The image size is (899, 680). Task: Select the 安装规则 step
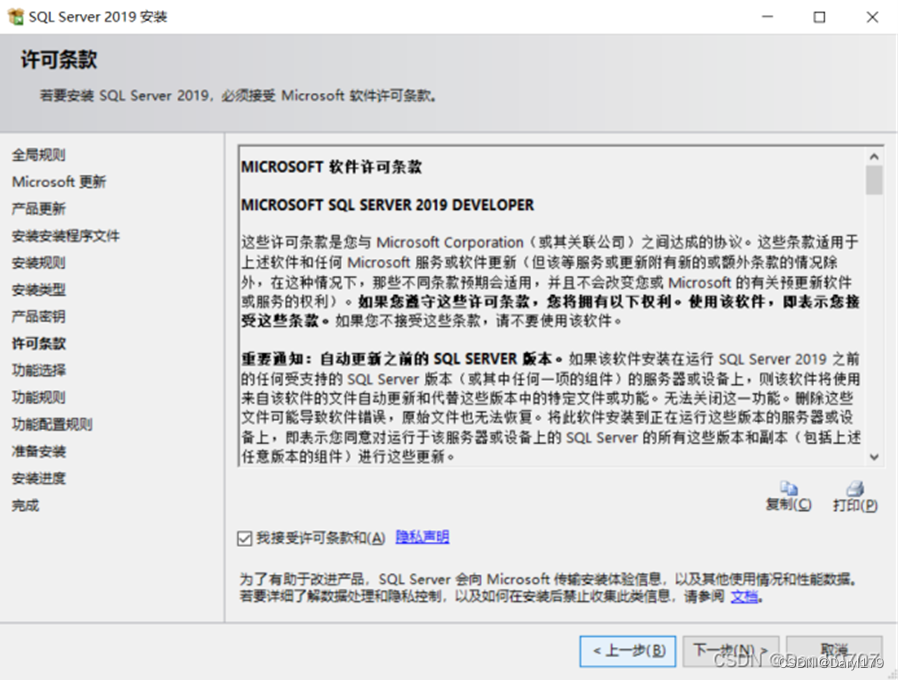pos(39,263)
